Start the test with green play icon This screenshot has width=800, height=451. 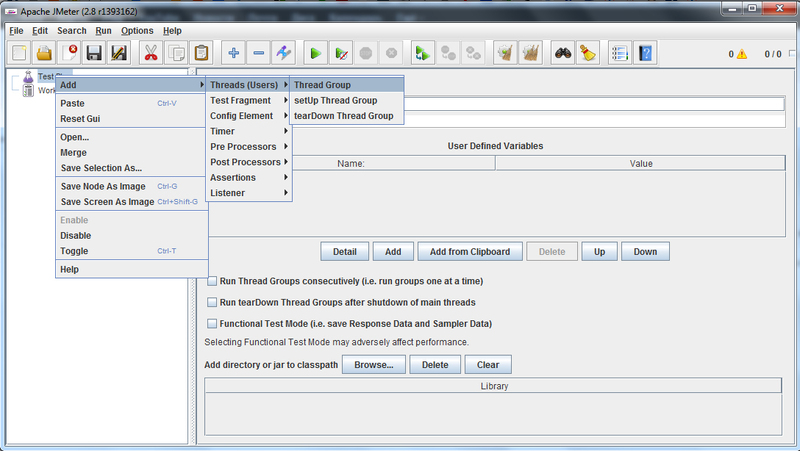(316, 53)
